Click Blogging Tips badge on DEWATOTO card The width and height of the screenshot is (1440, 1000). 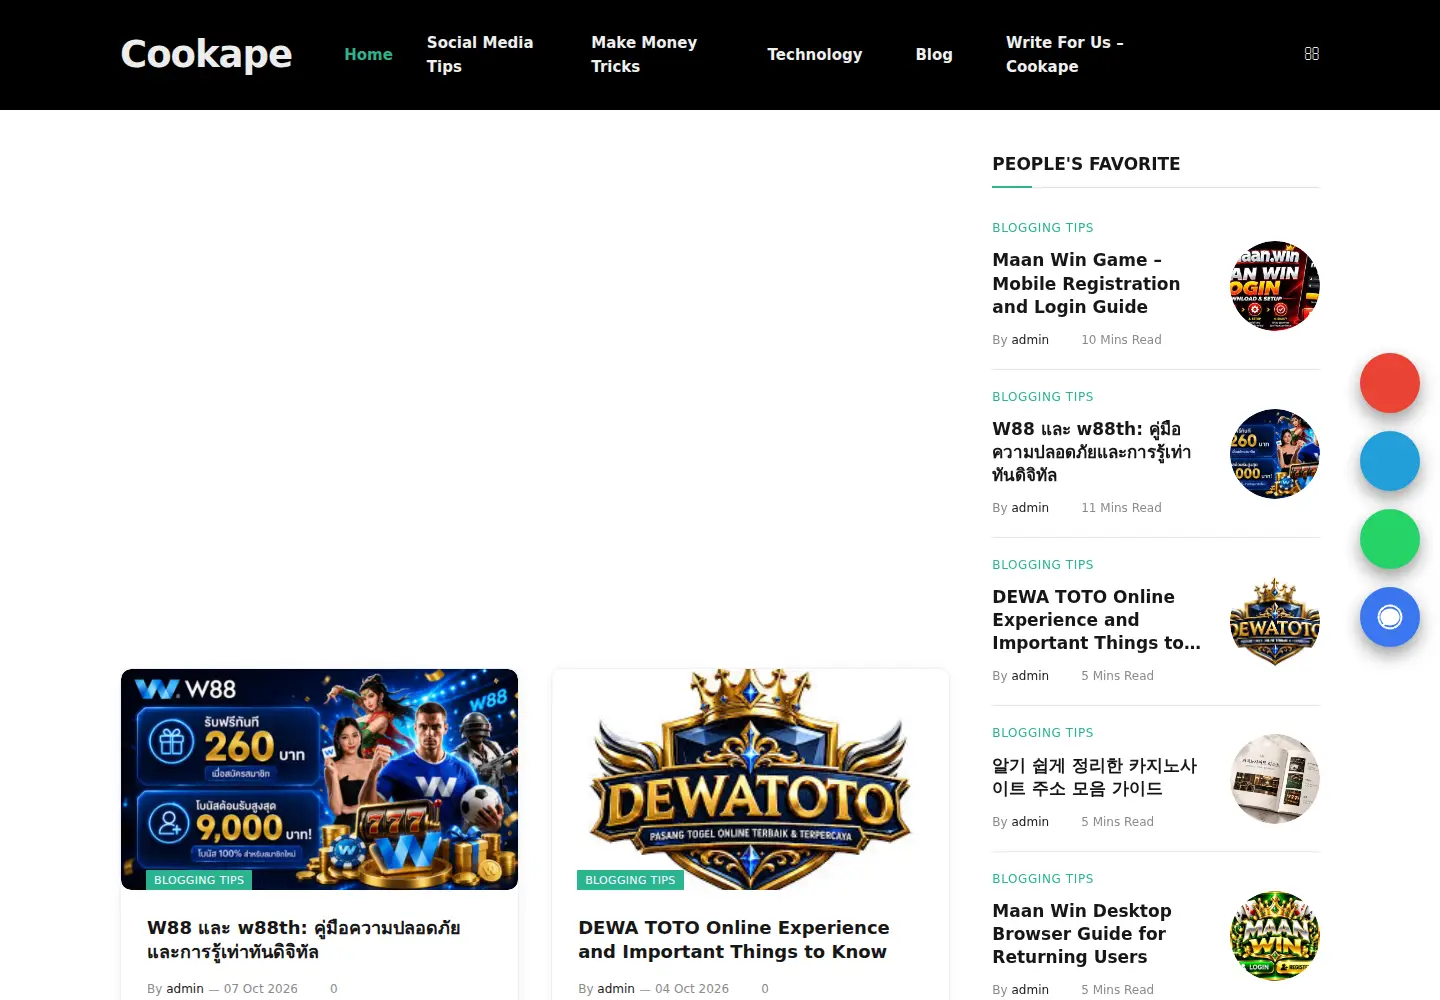[x=630, y=880]
